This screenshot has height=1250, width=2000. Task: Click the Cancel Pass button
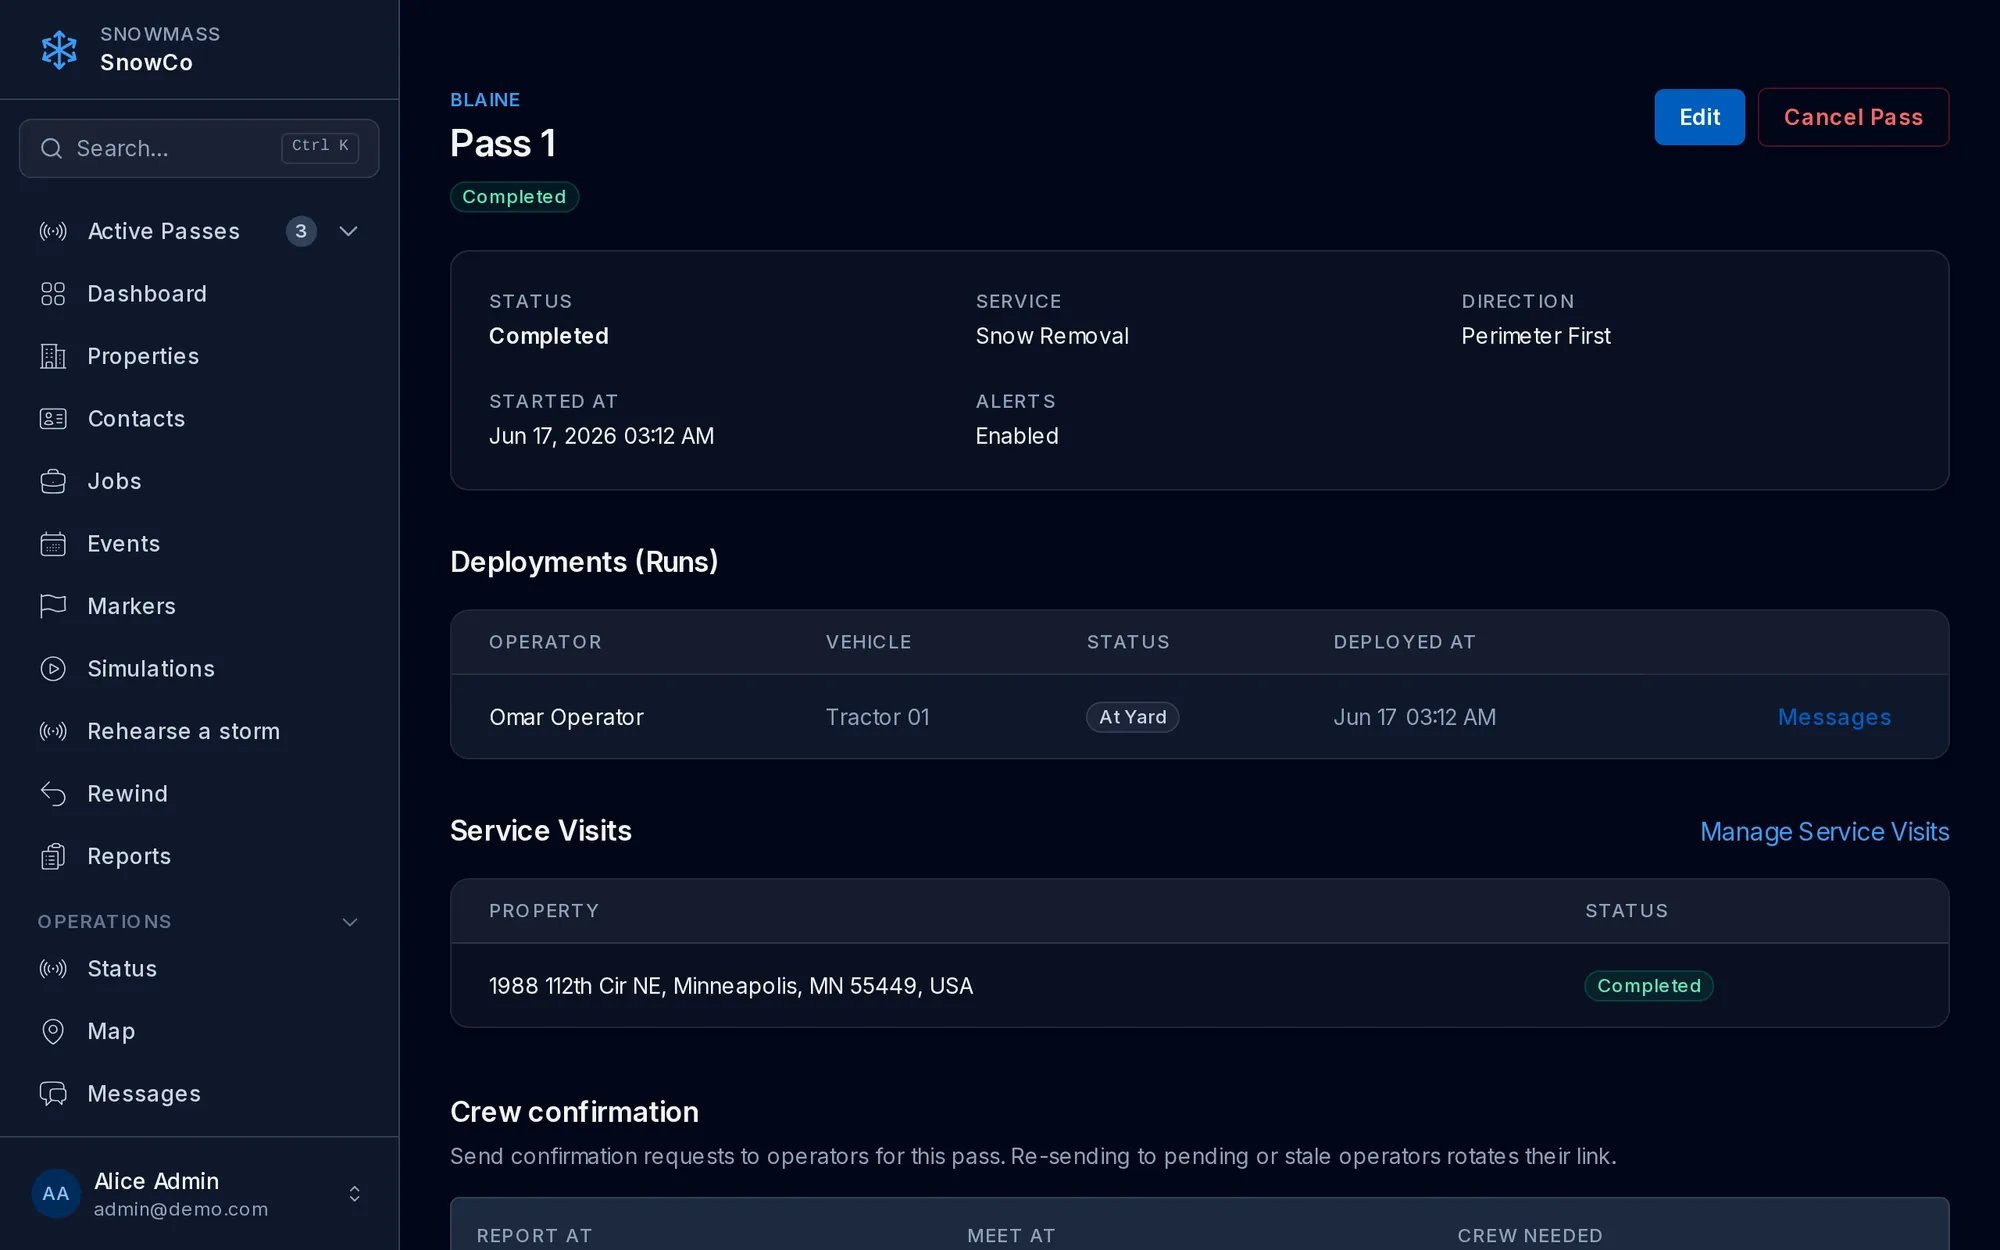(x=1853, y=117)
